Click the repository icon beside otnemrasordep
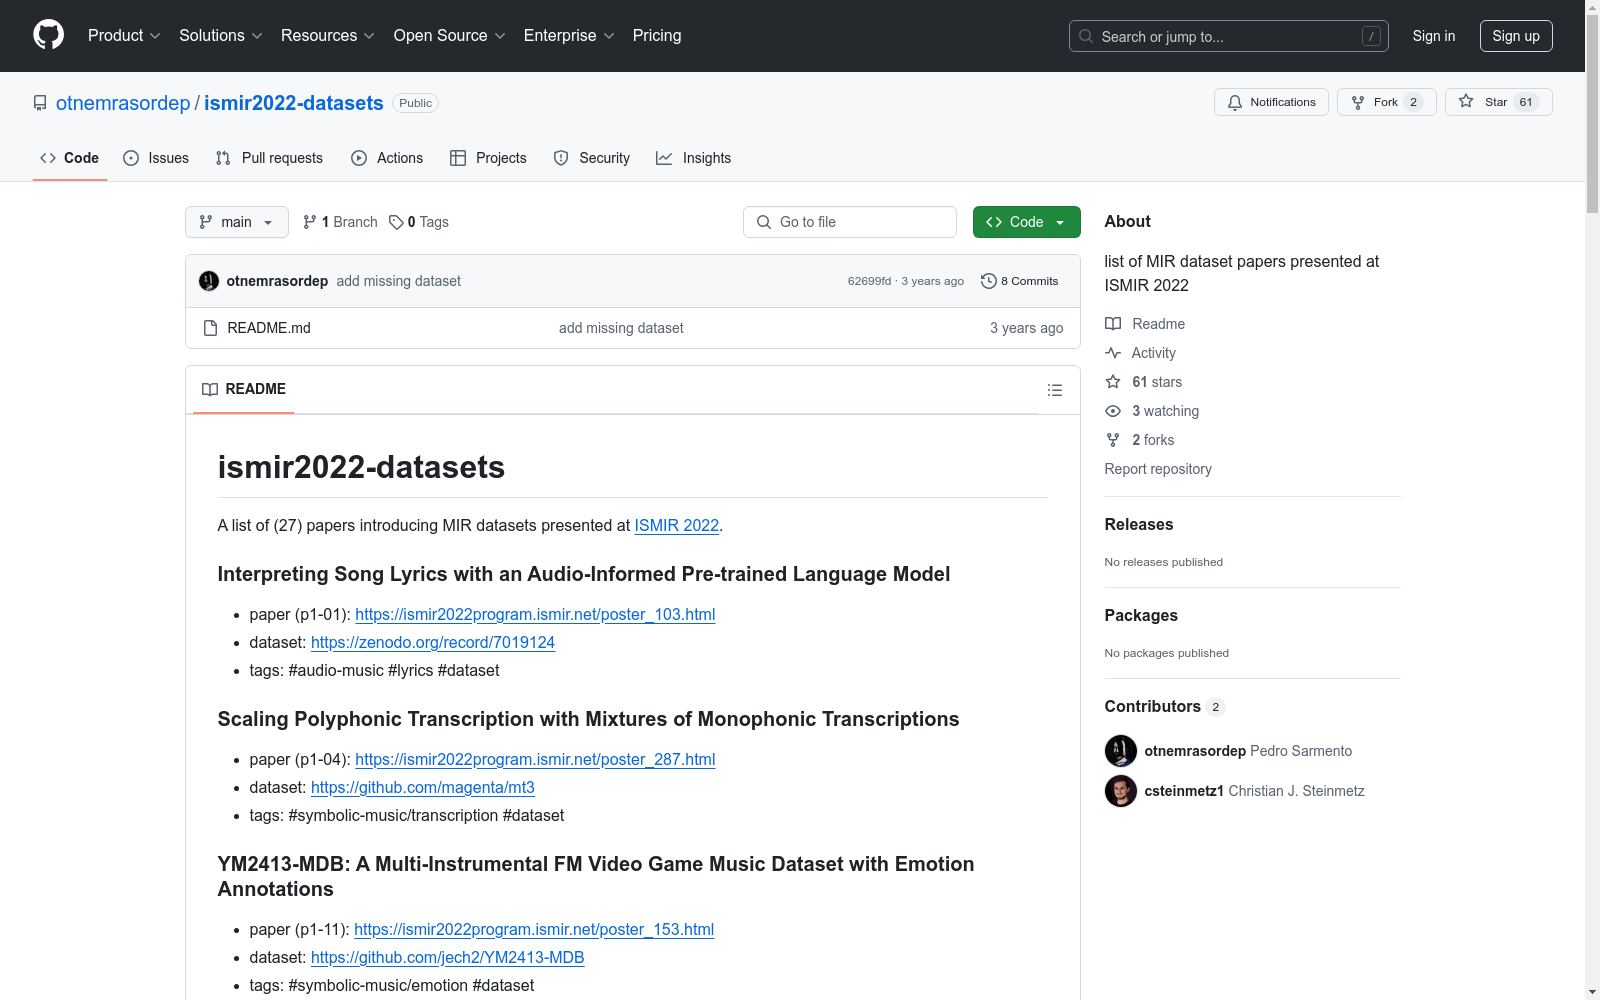Image resolution: width=1600 pixels, height=1000 pixels. coord(40,103)
